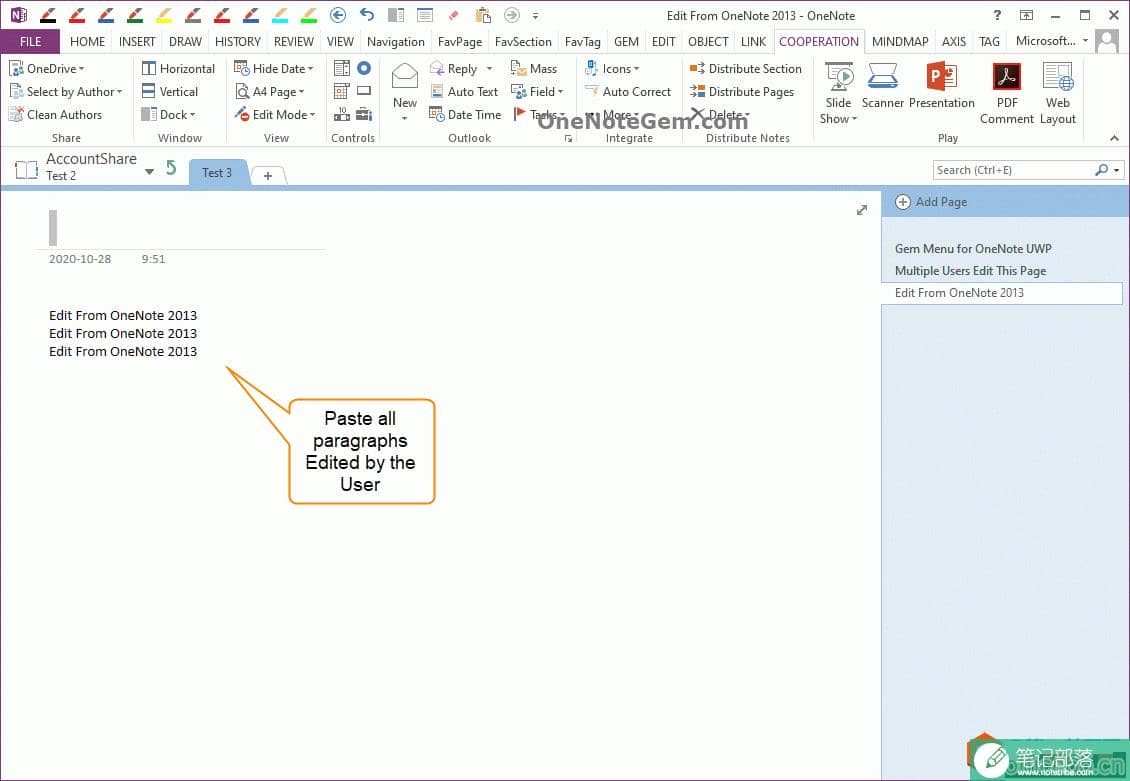Click the Back navigation arrow
This screenshot has width=1130, height=781.
point(337,14)
